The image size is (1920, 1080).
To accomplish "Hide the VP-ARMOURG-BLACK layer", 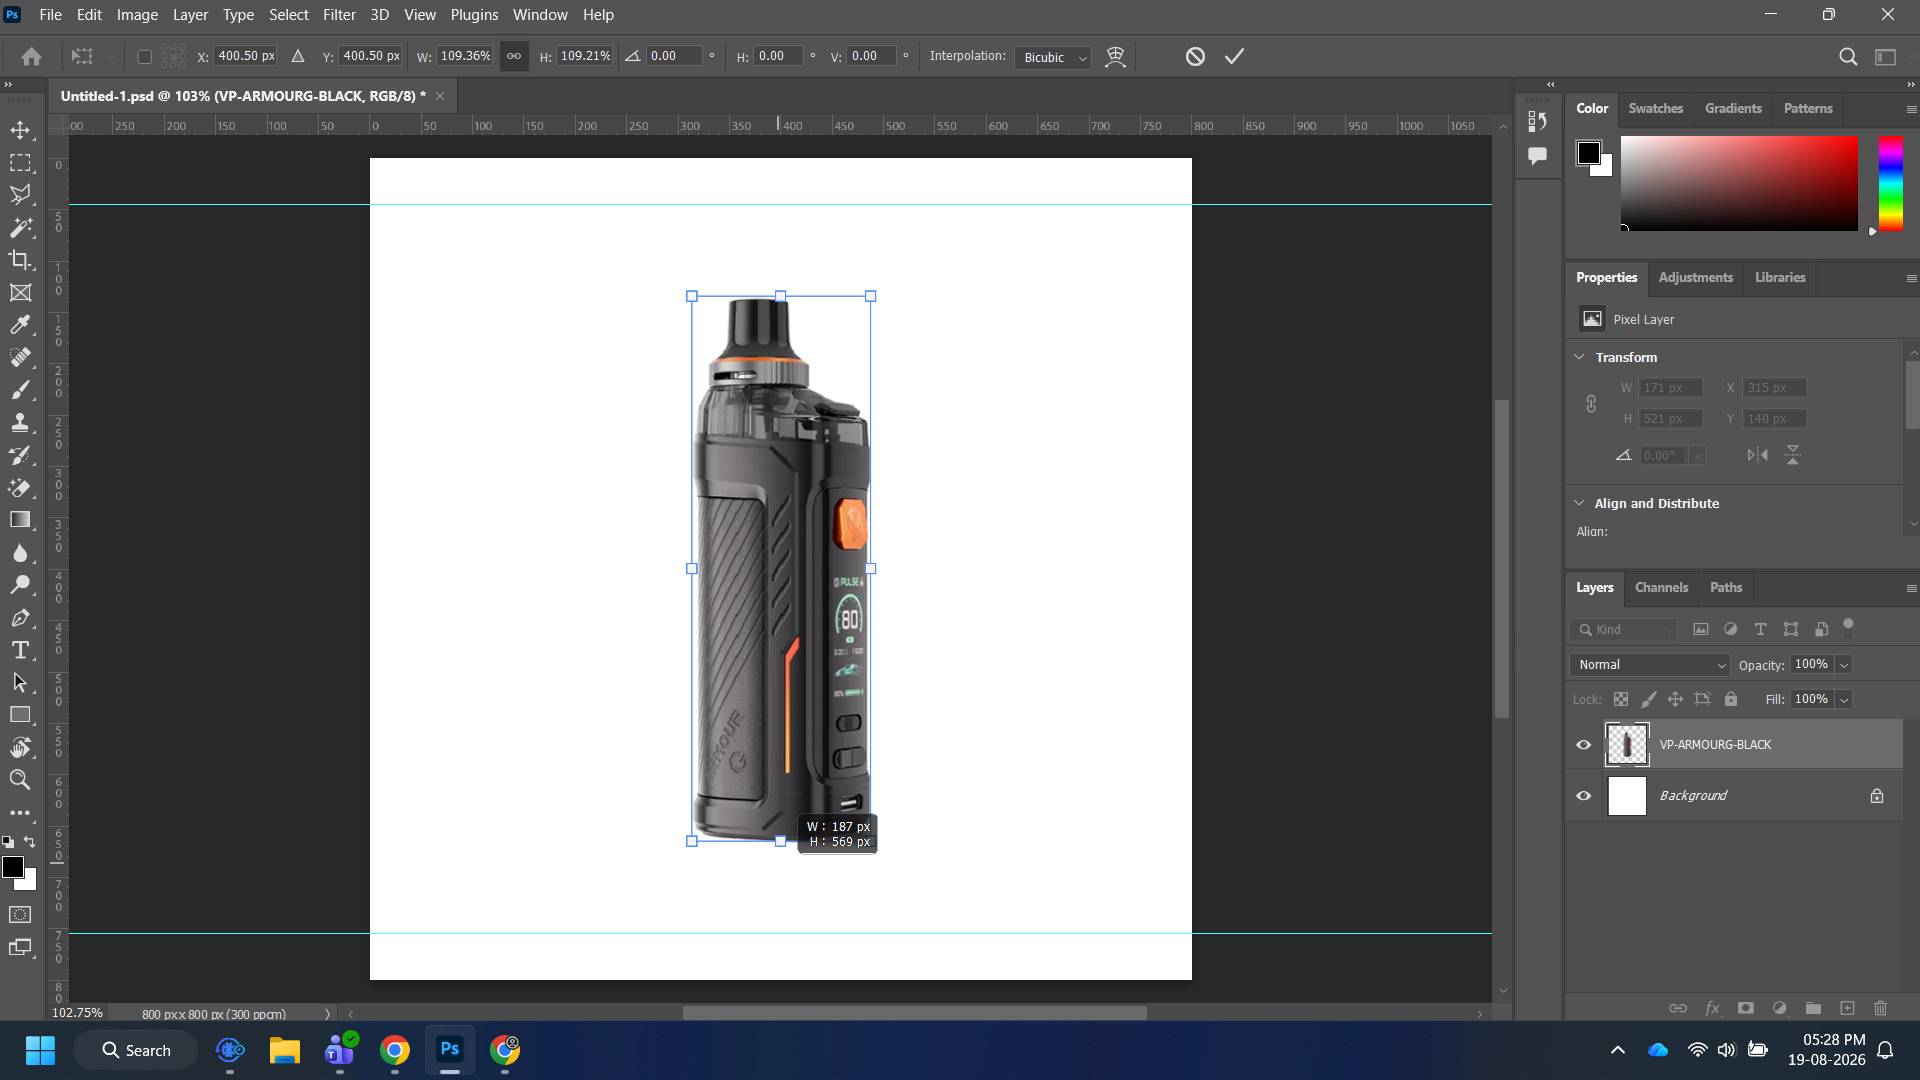I will pos(1583,745).
